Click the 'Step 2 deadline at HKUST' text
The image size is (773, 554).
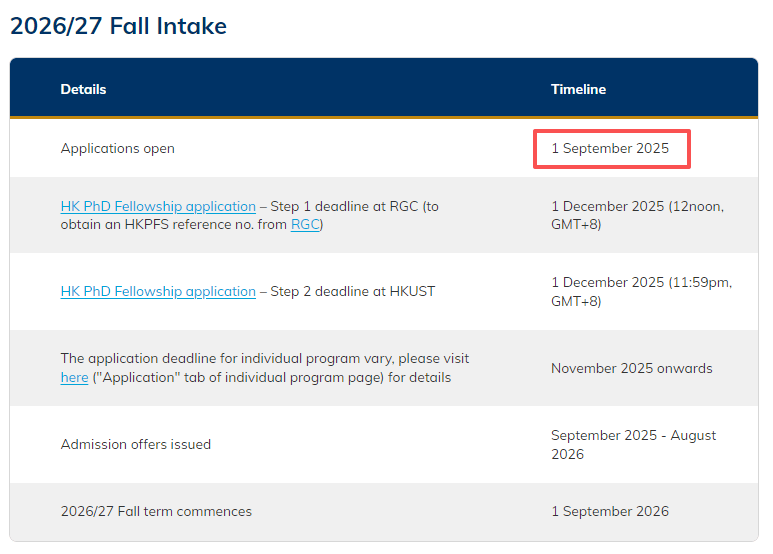(352, 291)
